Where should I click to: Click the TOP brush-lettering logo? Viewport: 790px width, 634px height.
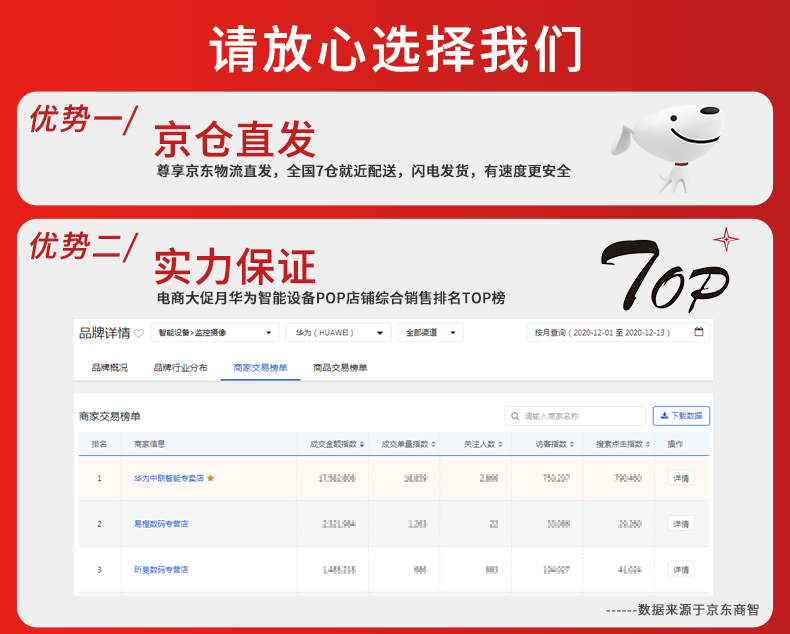[x=665, y=275]
